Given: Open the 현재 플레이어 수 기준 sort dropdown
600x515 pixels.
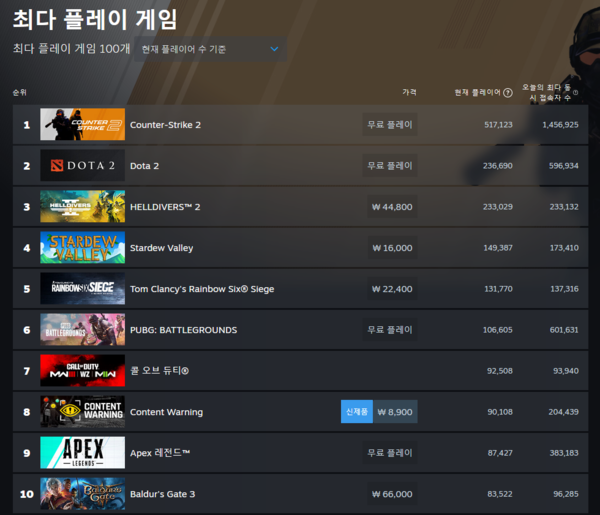Looking at the screenshot, I should pos(210,49).
